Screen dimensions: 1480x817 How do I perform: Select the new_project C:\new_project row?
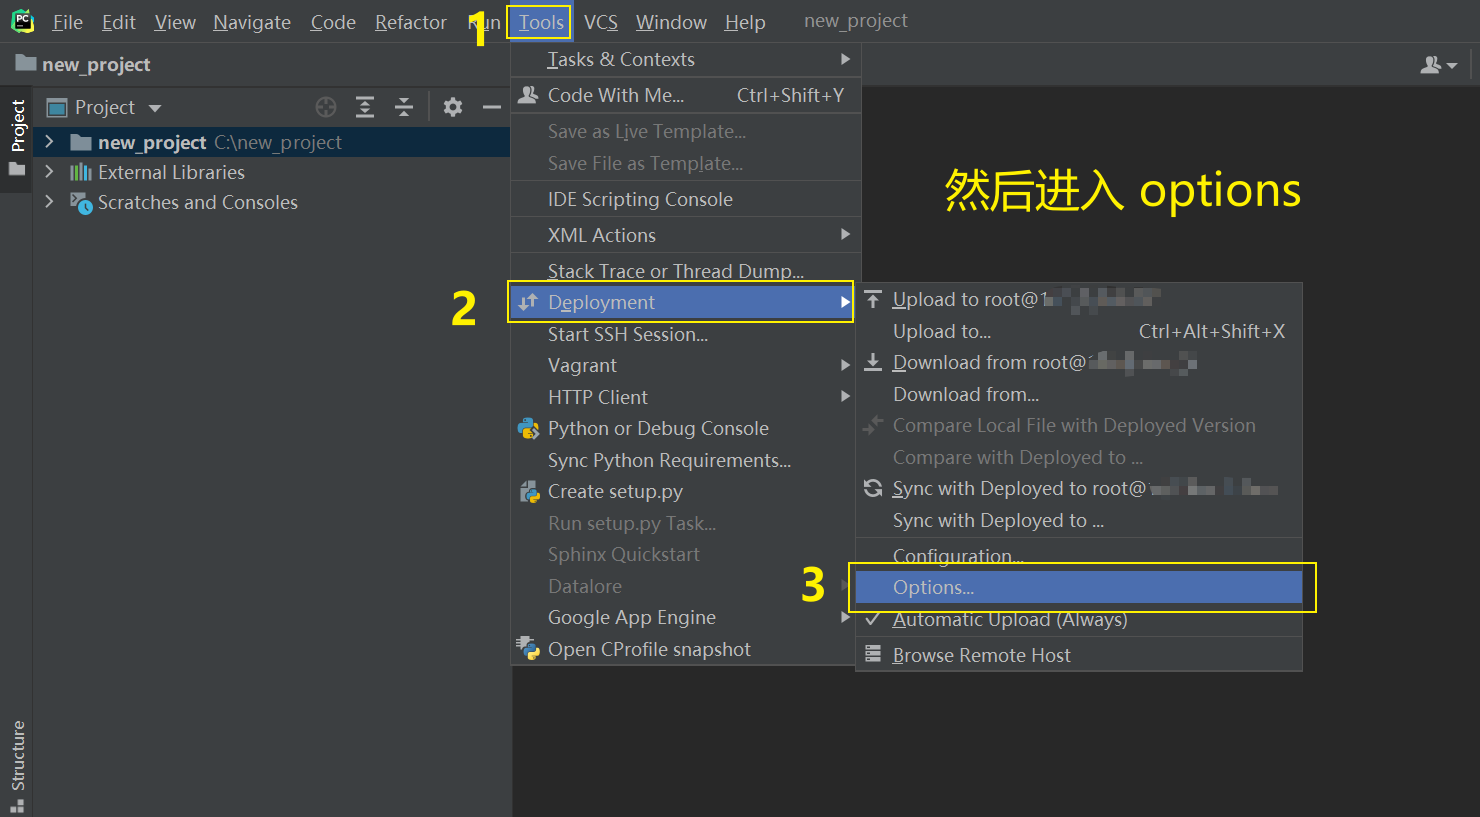(x=272, y=142)
